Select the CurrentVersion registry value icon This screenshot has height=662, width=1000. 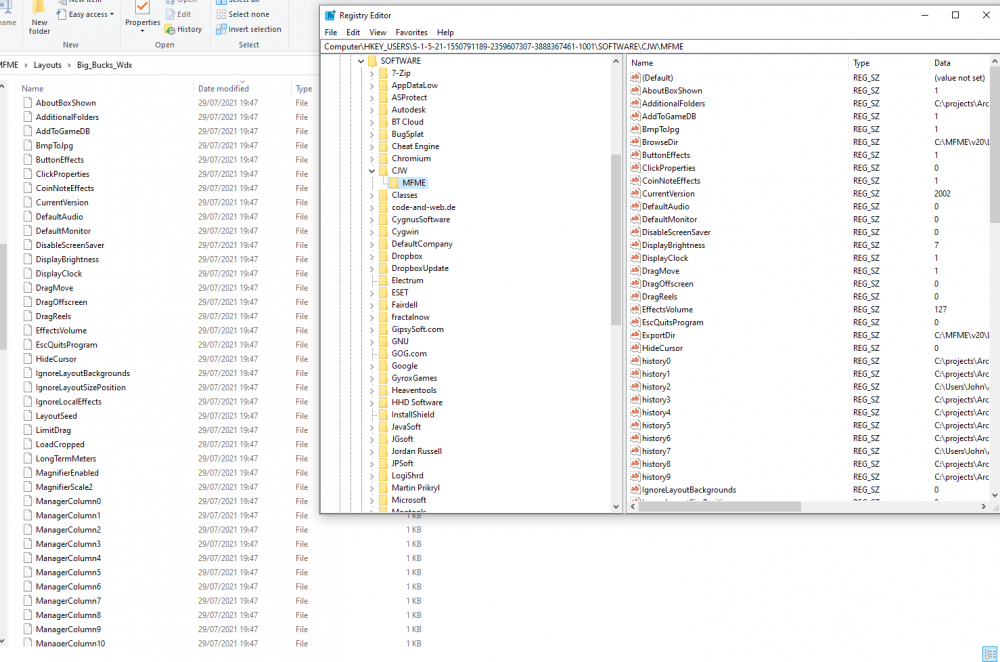[x=635, y=194]
